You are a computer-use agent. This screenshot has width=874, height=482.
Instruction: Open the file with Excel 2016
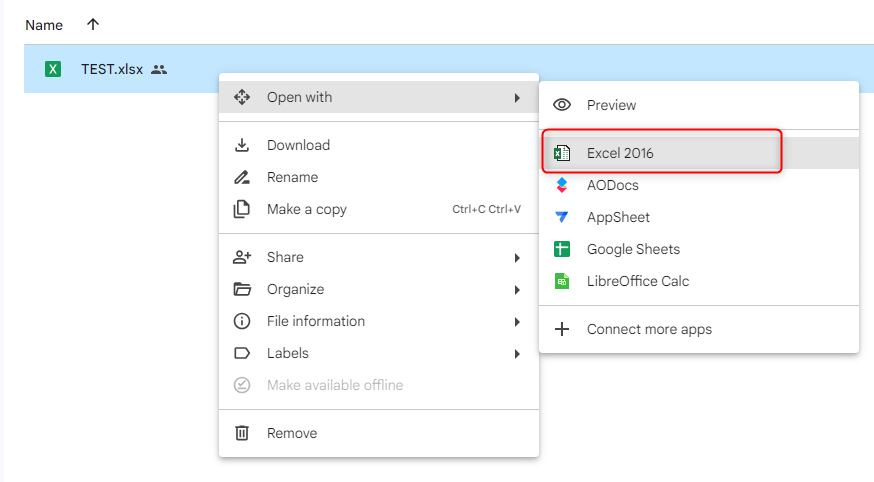coord(699,153)
